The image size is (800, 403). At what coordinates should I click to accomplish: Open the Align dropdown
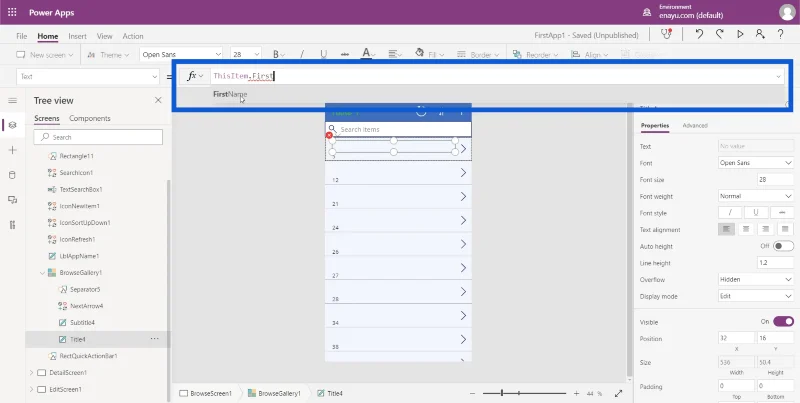[589, 55]
